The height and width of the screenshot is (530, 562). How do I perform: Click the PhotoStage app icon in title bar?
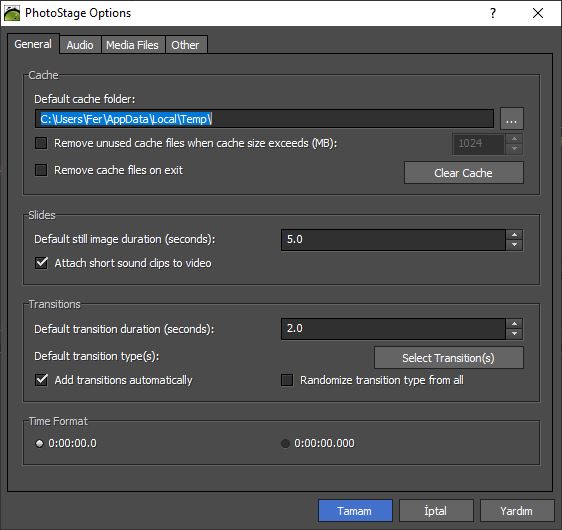coord(12,13)
